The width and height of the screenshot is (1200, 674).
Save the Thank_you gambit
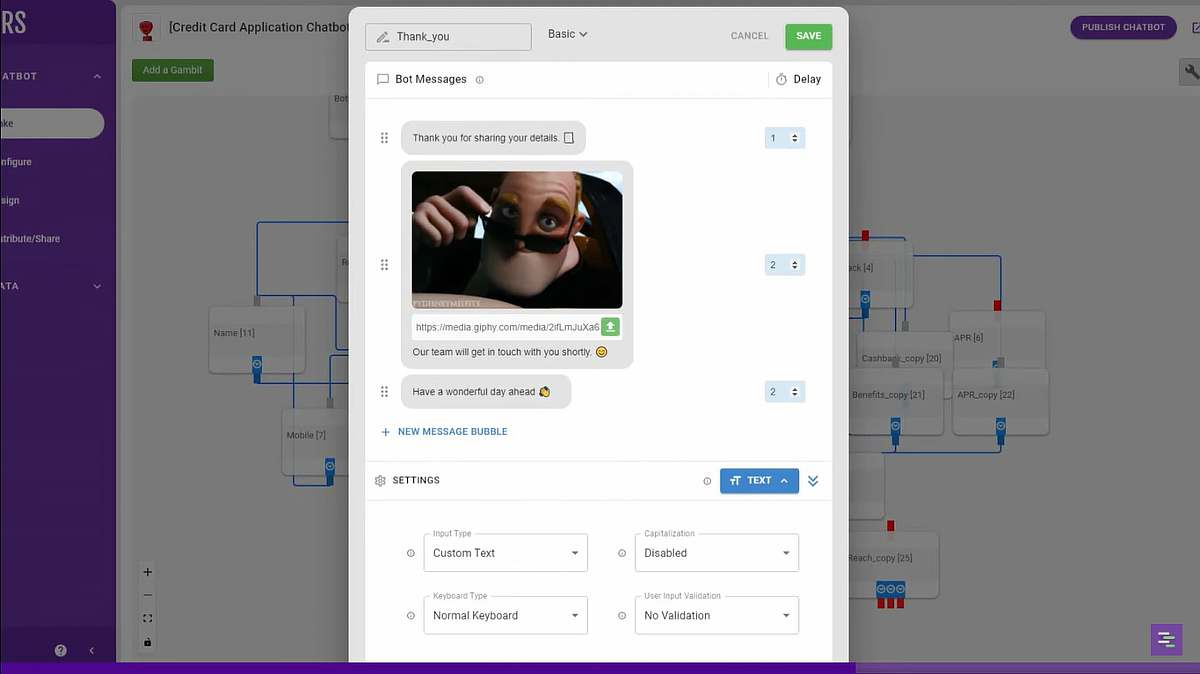pyautogui.click(x=808, y=36)
